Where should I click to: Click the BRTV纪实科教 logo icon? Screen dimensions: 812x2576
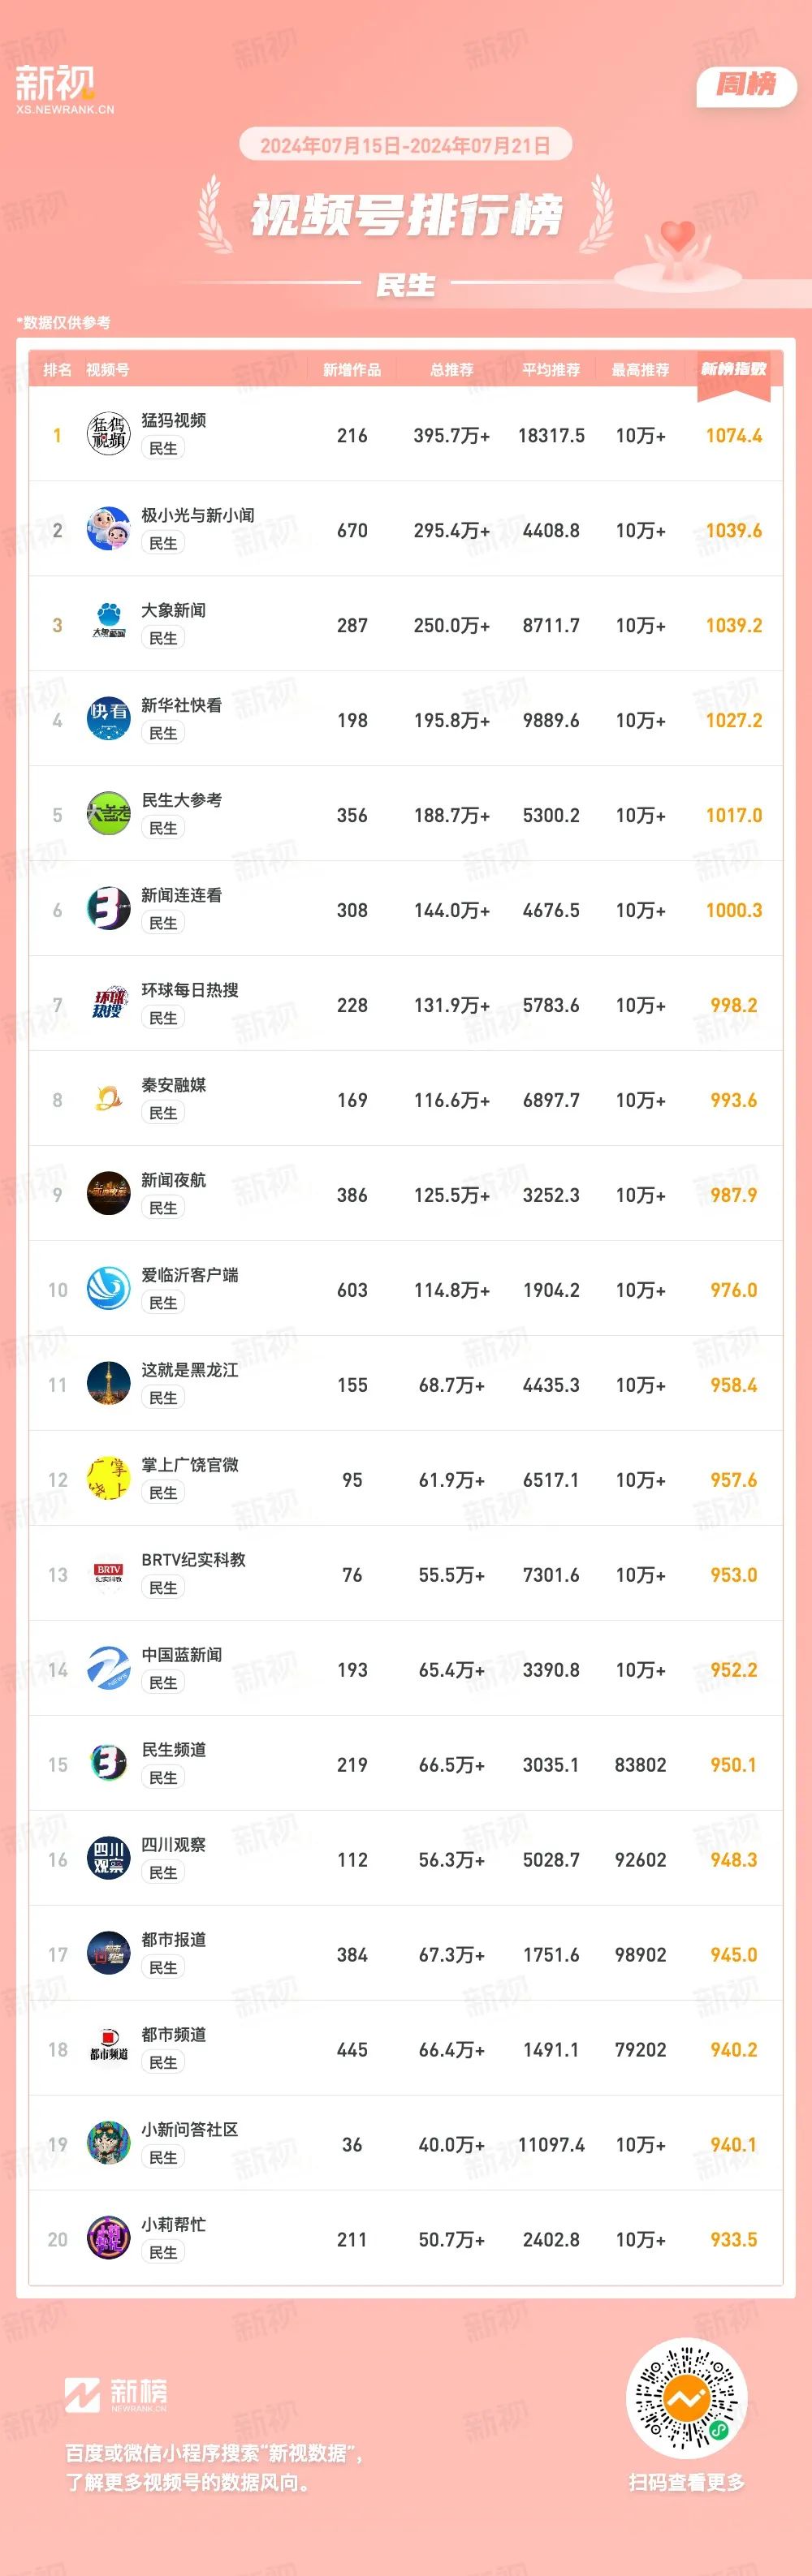(108, 1574)
